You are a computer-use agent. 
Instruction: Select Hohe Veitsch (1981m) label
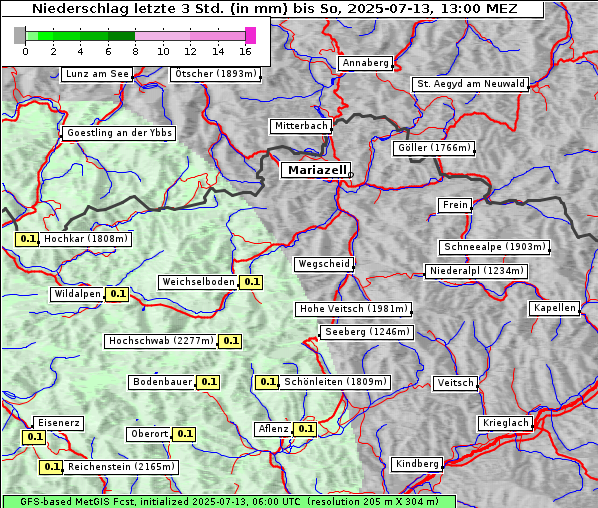point(354,309)
